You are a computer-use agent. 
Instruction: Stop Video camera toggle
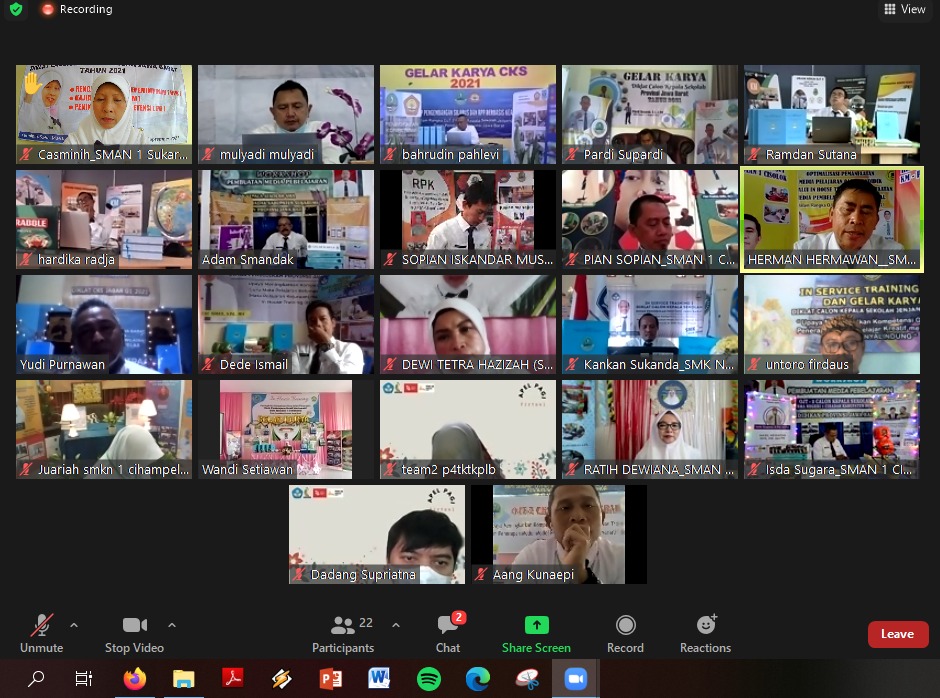pyautogui.click(x=134, y=633)
